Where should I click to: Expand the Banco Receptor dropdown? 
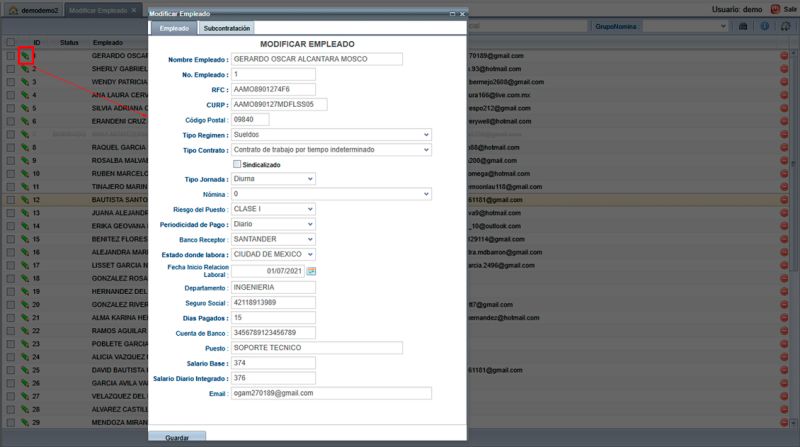click(273, 239)
